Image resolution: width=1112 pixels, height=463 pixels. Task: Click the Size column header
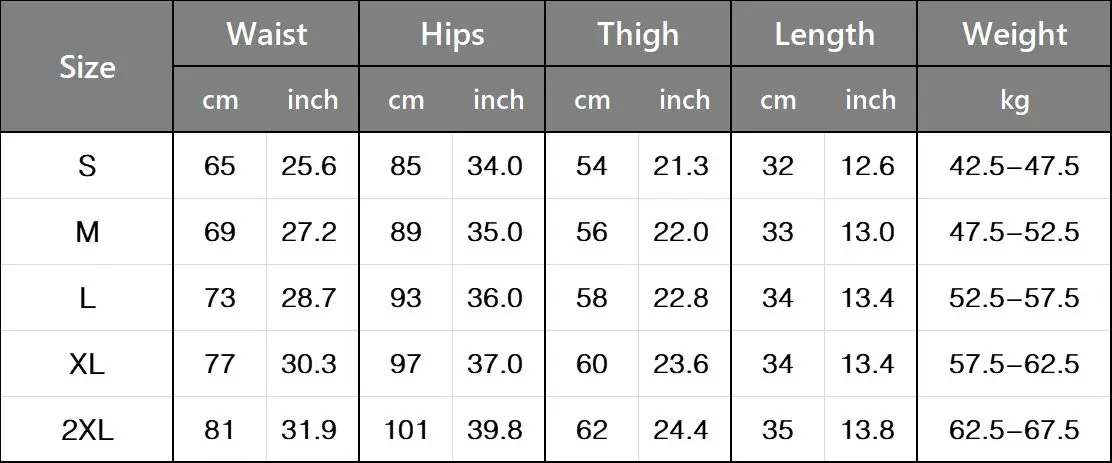tap(87, 67)
